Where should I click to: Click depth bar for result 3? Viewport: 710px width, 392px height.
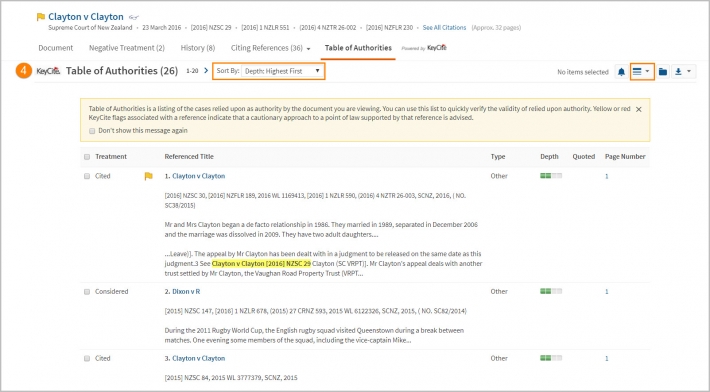(x=551, y=358)
